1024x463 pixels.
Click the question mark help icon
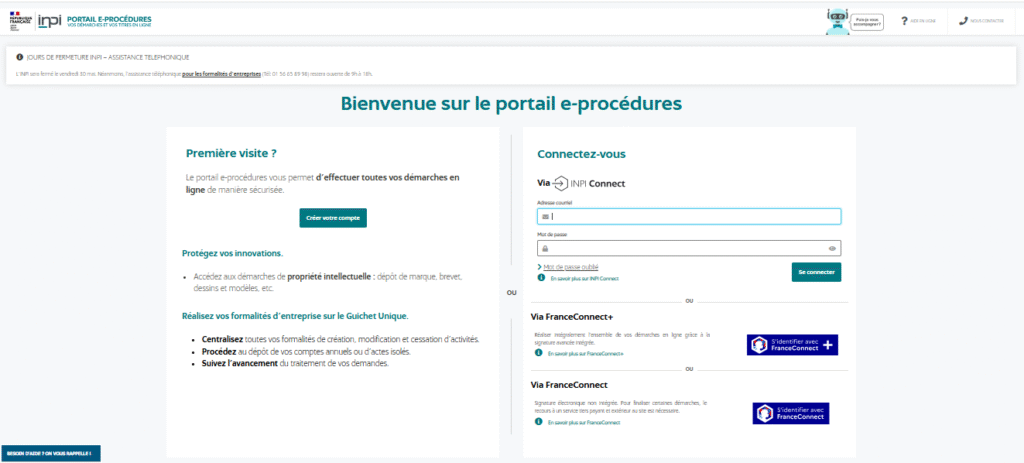(x=904, y=20)
